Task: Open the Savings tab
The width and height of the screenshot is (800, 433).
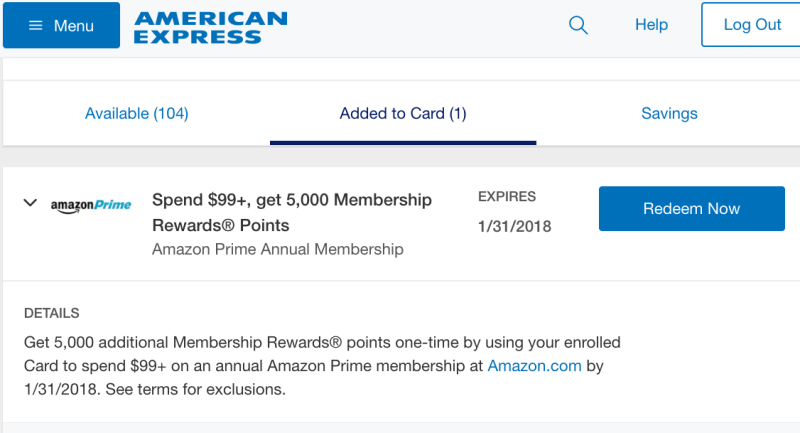Action: 669,113
